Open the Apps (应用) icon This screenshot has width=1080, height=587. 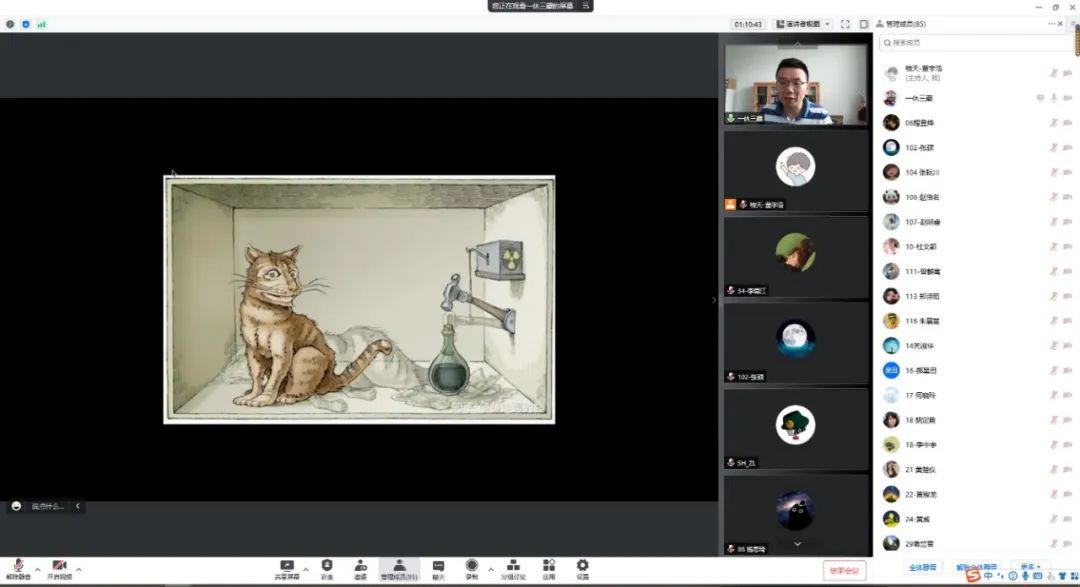coord(549,566)
